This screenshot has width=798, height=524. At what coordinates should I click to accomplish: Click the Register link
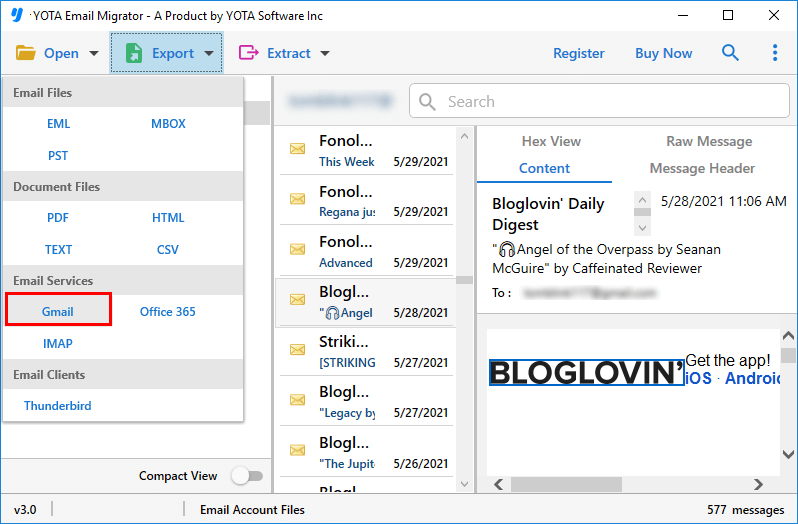tap(579, 53)
